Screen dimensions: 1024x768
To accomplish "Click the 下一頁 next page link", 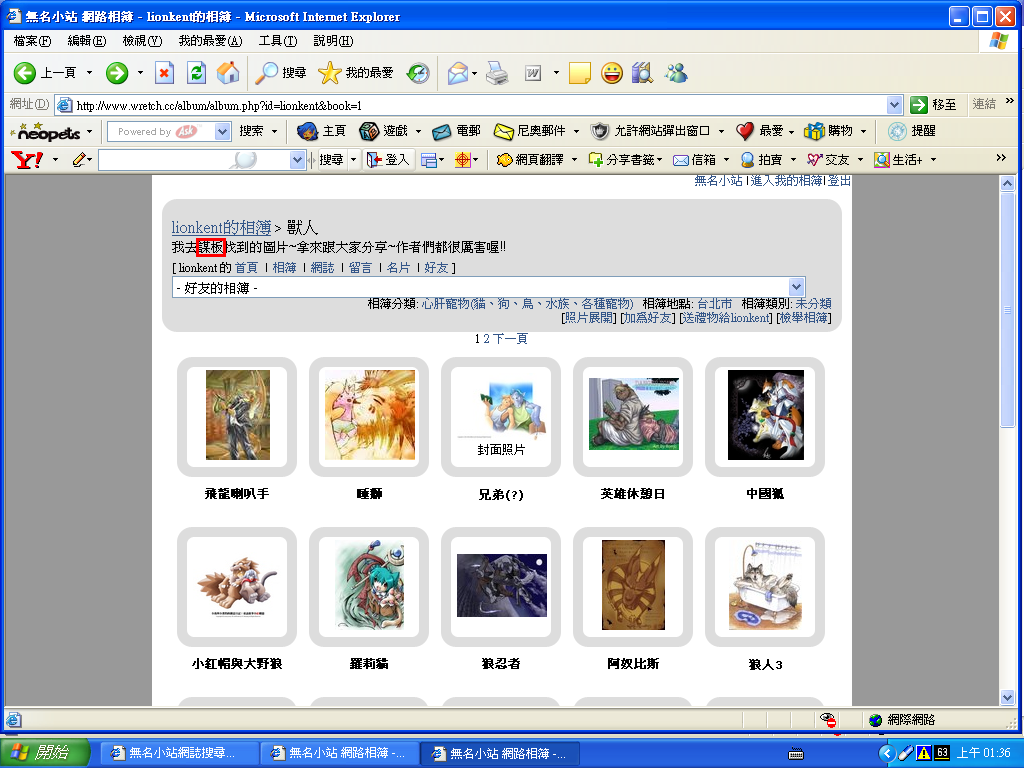I will point(510,339).
